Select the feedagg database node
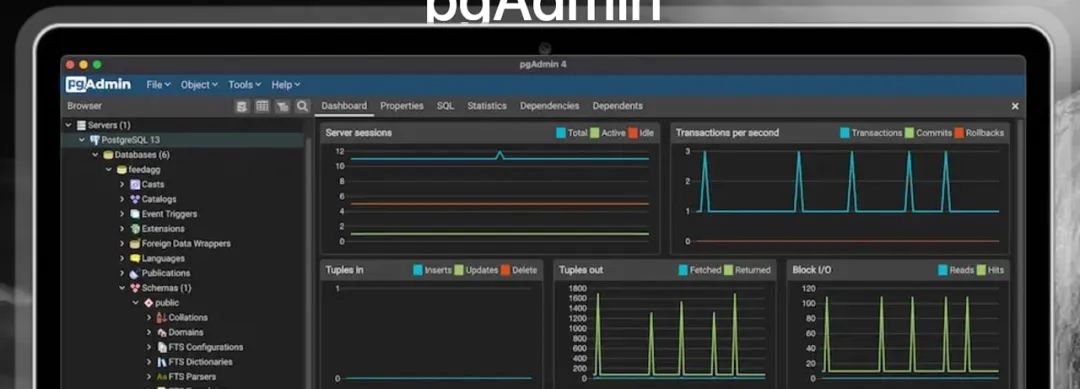The height and width of the screenshot is (389, 1080). 144,169
